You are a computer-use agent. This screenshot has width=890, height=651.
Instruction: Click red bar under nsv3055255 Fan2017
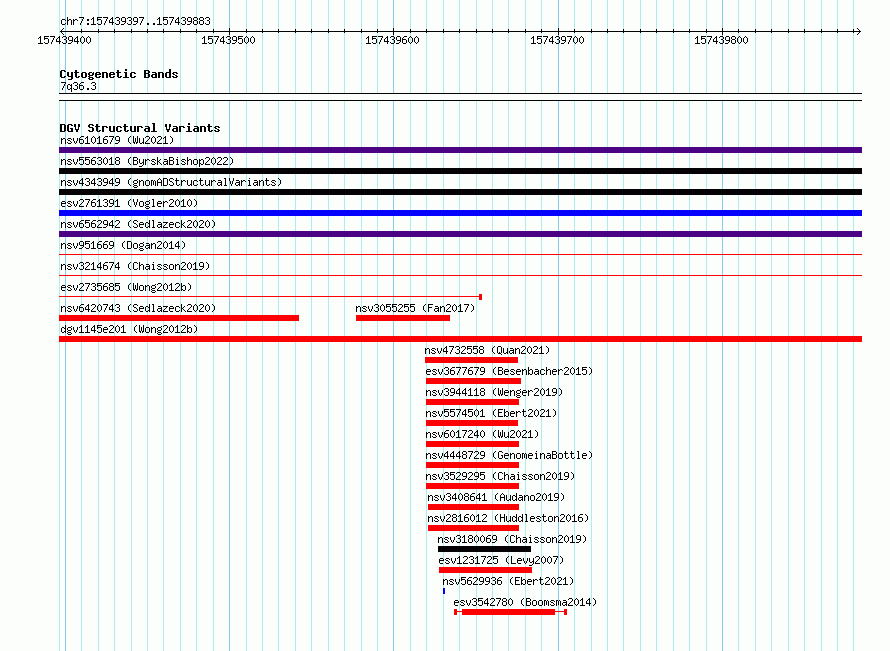click(403, 318)
